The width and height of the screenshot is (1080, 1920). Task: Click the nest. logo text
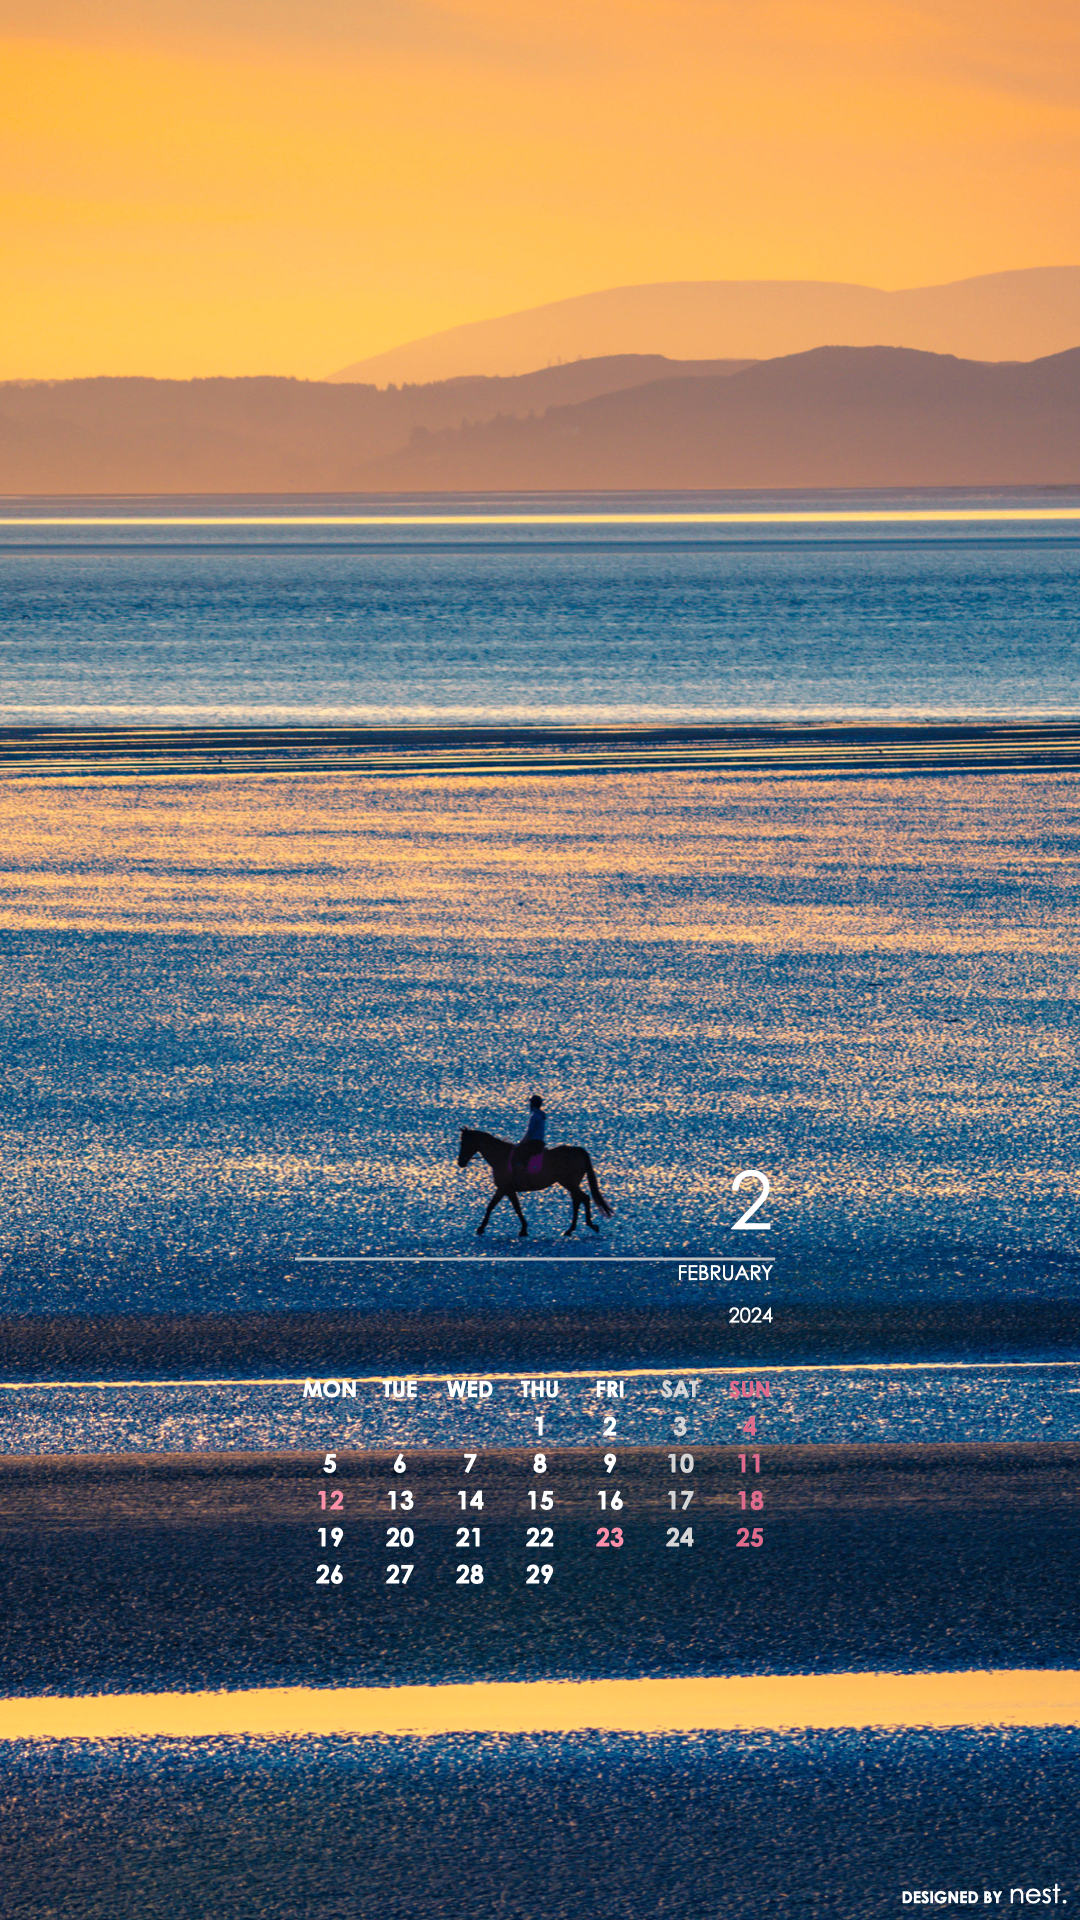1037,1895
